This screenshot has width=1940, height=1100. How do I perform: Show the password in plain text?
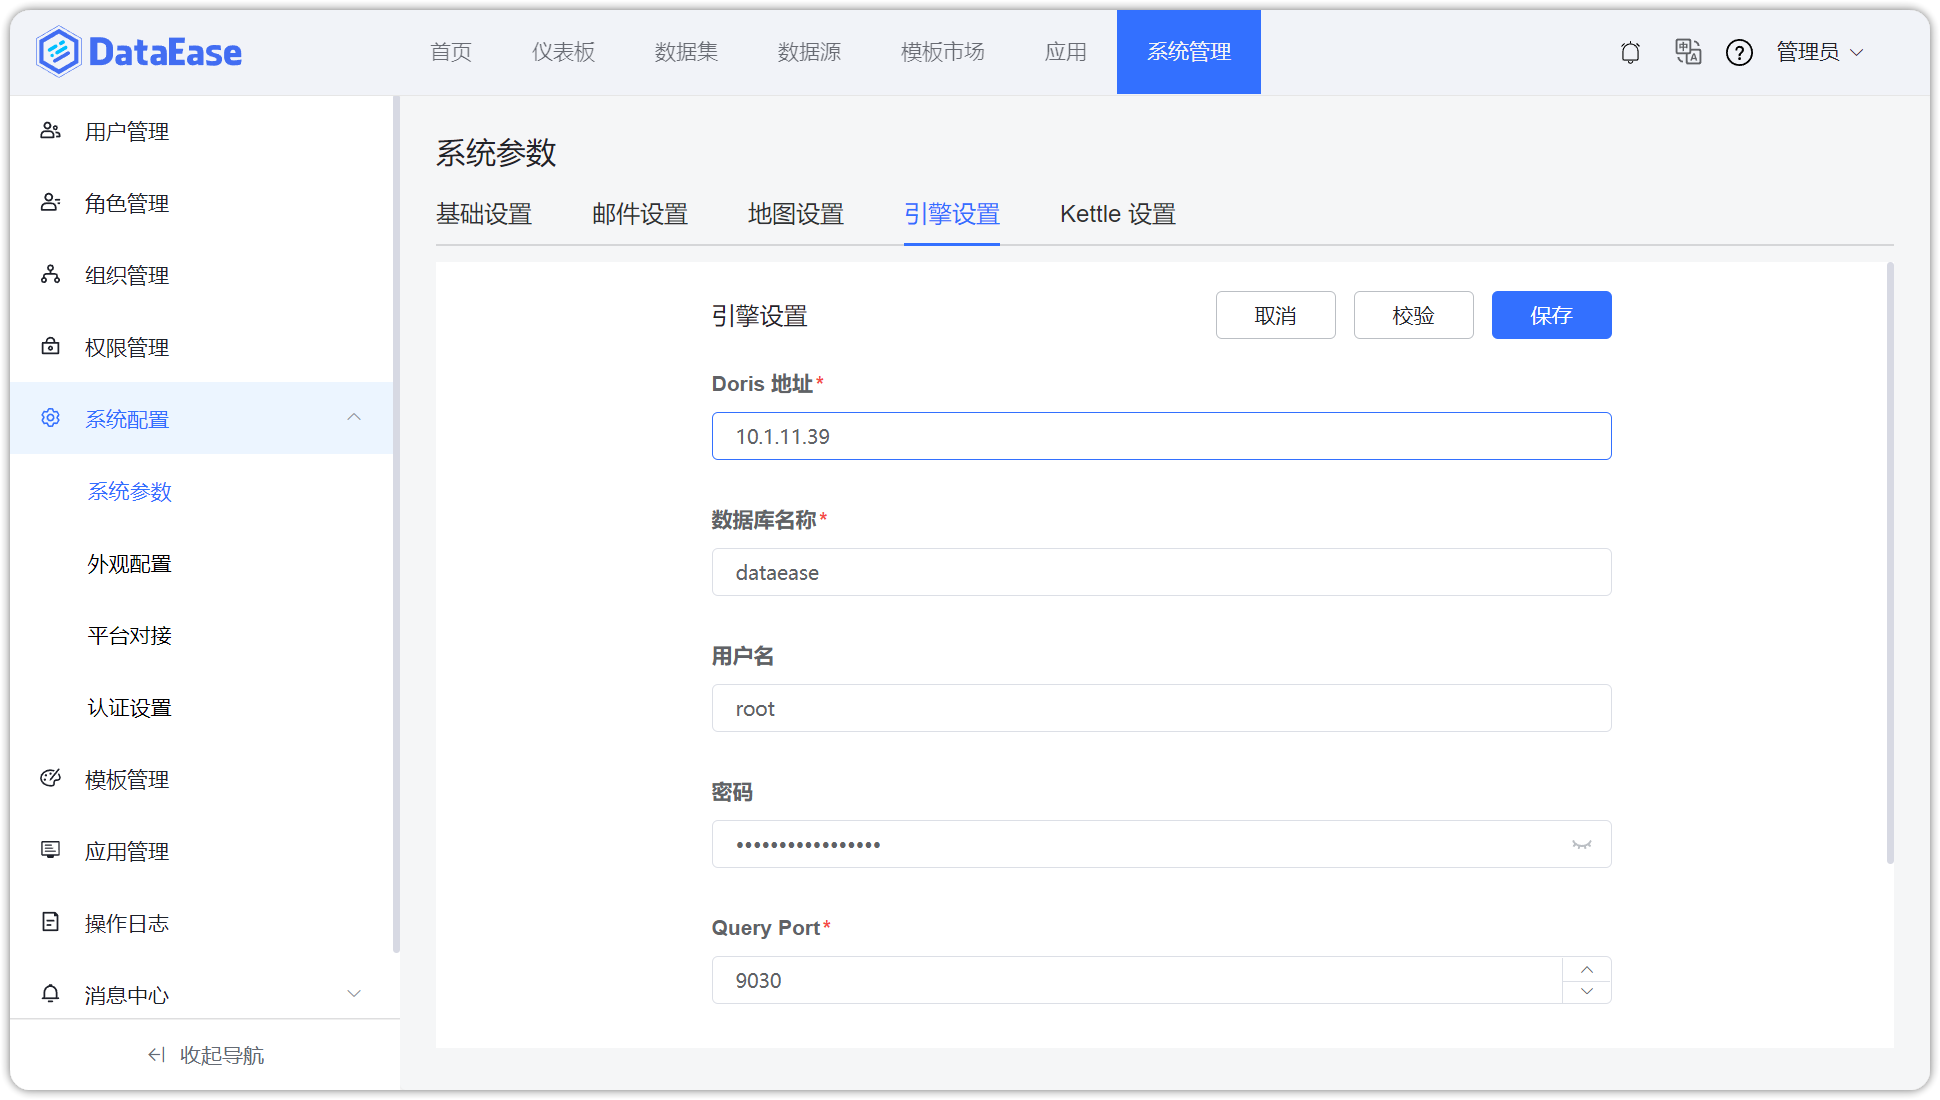[1581, 844]
